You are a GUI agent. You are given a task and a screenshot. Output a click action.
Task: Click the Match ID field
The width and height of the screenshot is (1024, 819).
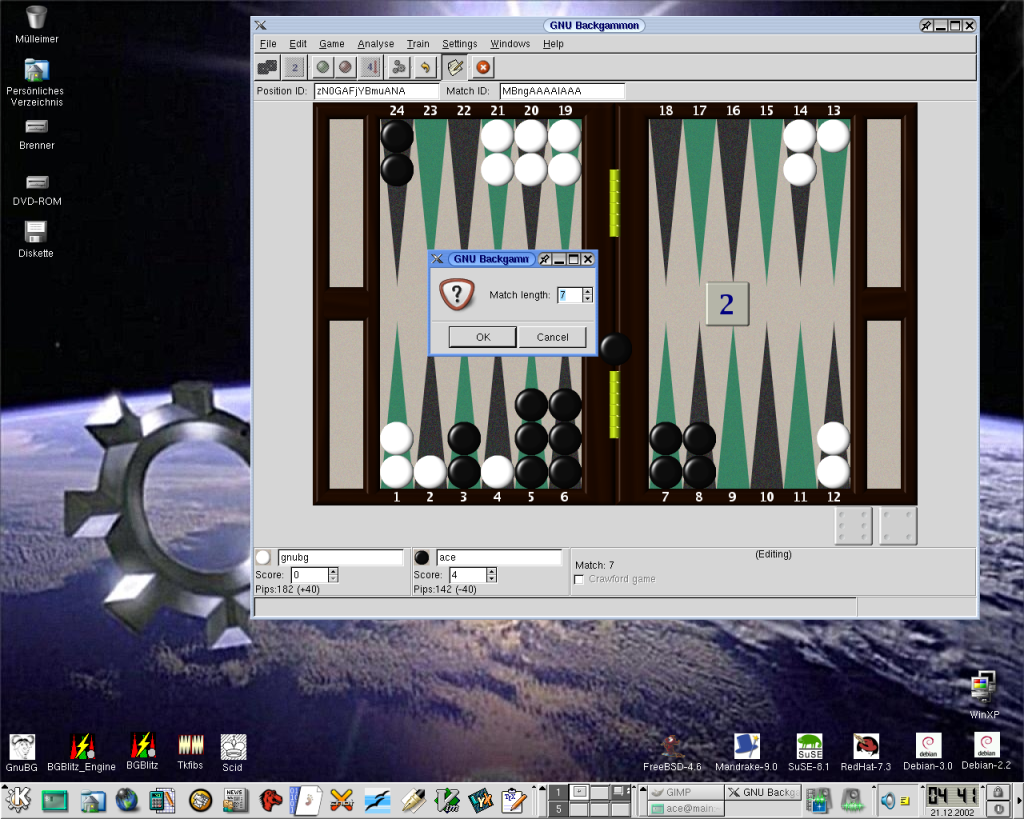562,91
